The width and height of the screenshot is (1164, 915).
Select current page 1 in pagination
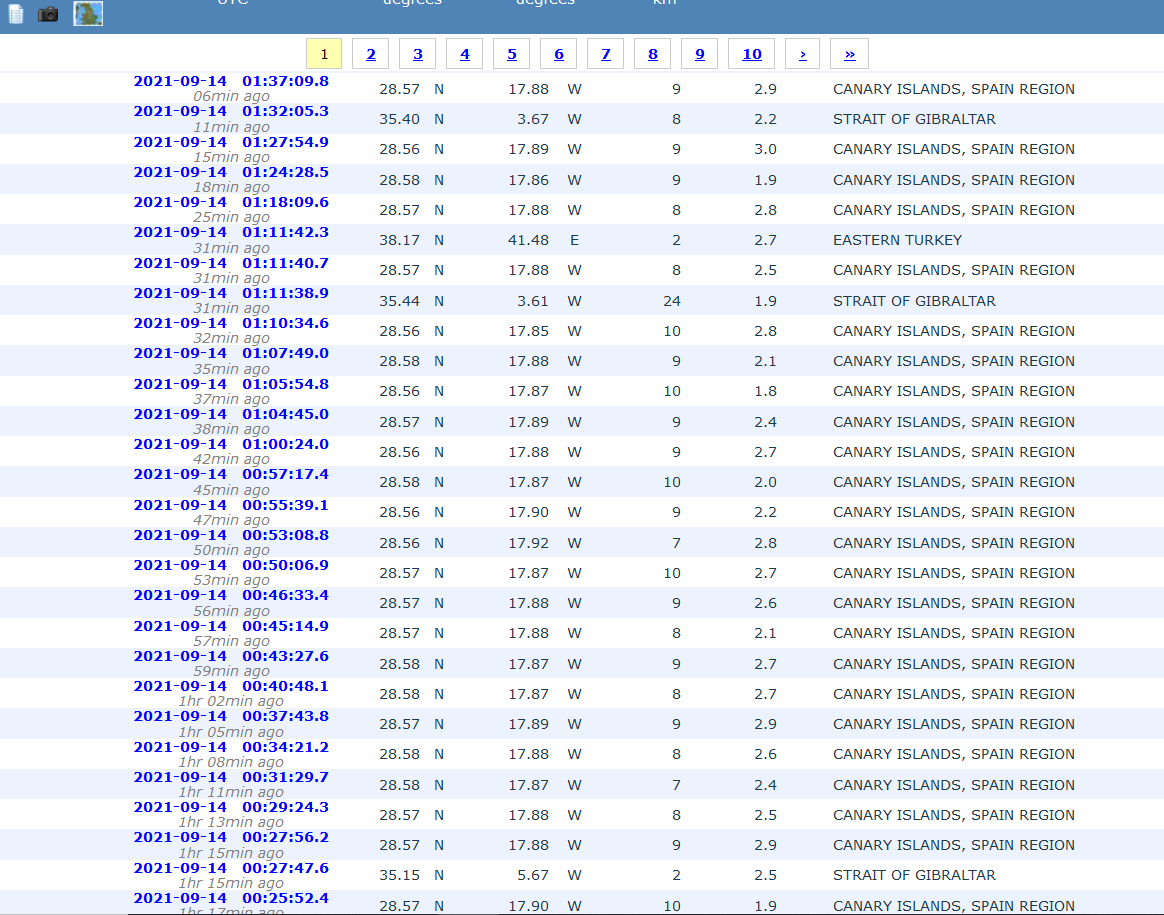(x=324, y=54)
